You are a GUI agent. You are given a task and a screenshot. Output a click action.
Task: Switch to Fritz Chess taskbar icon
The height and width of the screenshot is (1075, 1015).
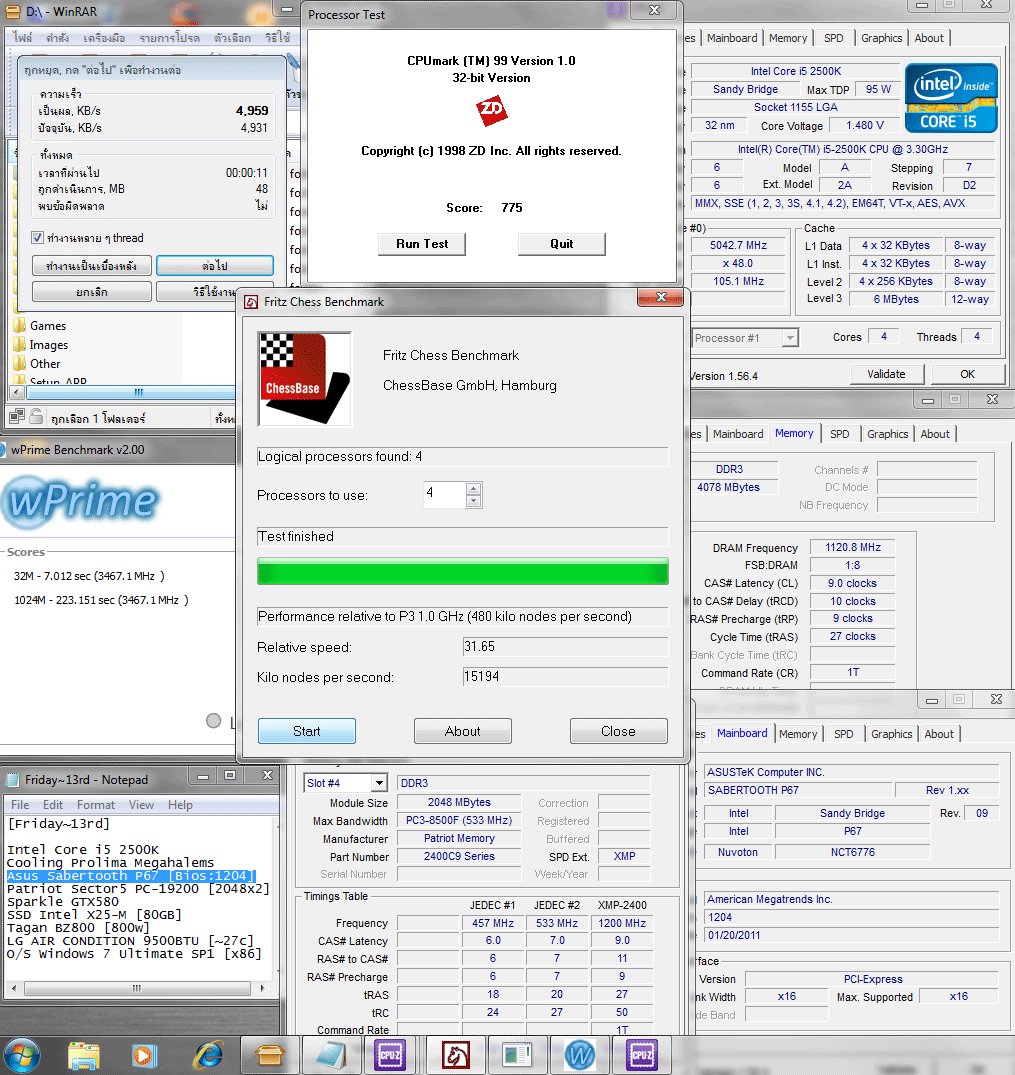pos(455,1056)
